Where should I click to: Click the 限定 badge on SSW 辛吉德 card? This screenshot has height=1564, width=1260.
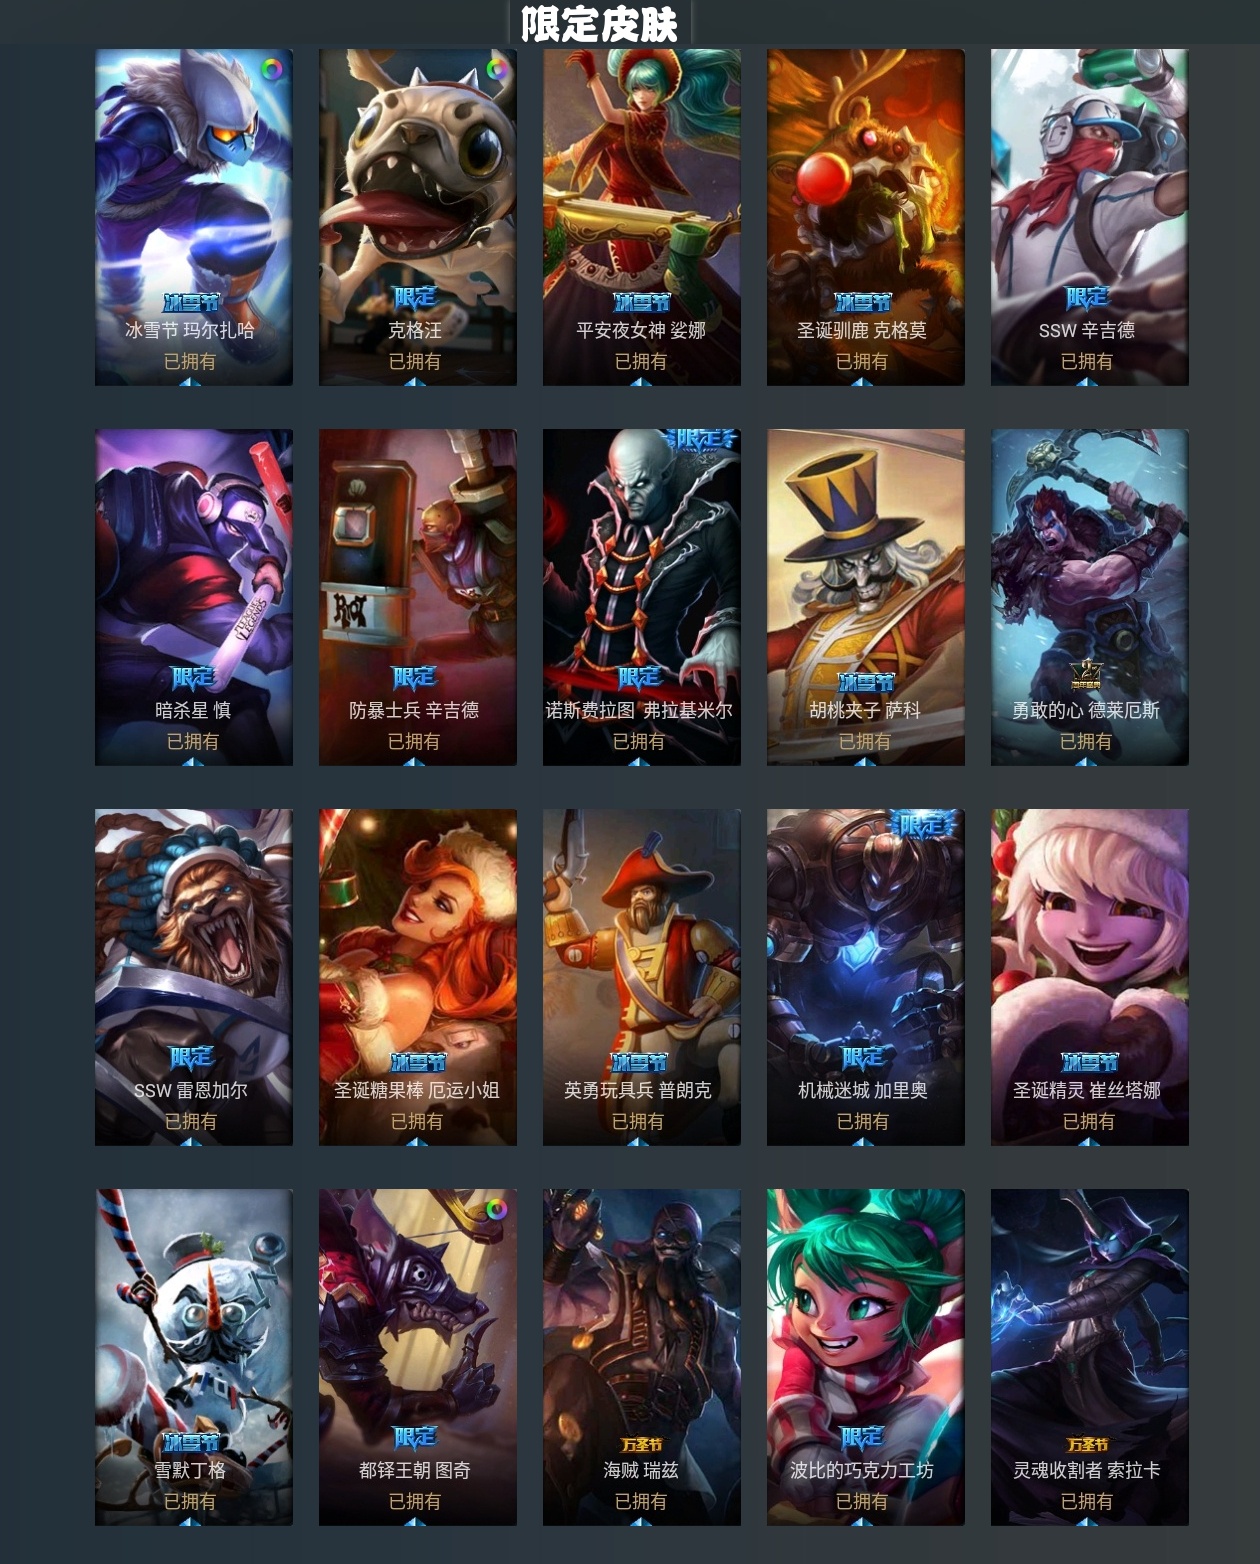tap(1087, 297)
